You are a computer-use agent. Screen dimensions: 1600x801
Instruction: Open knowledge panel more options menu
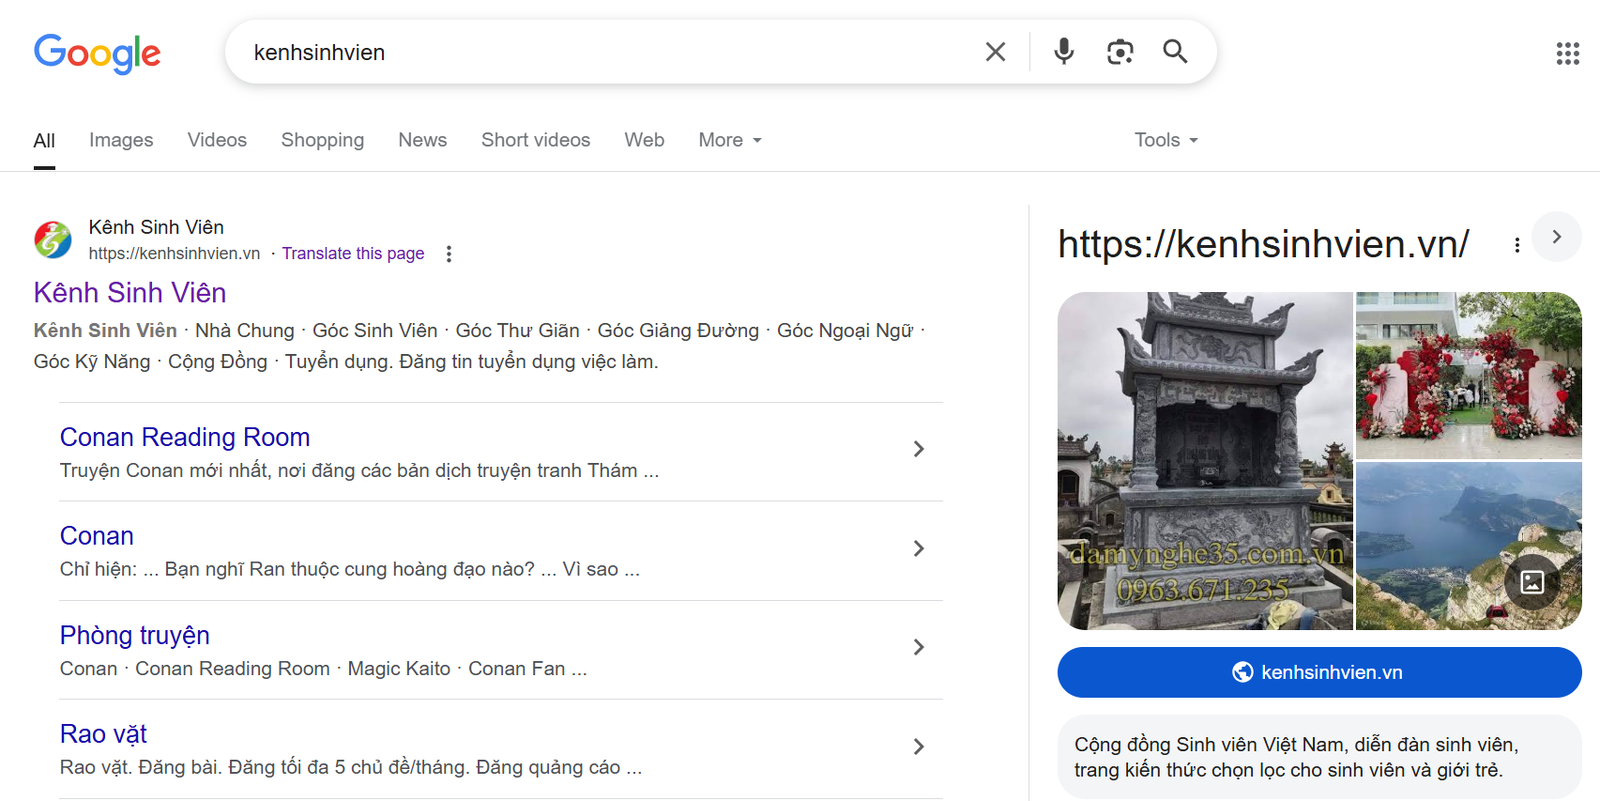click(x=1517, y=245)
